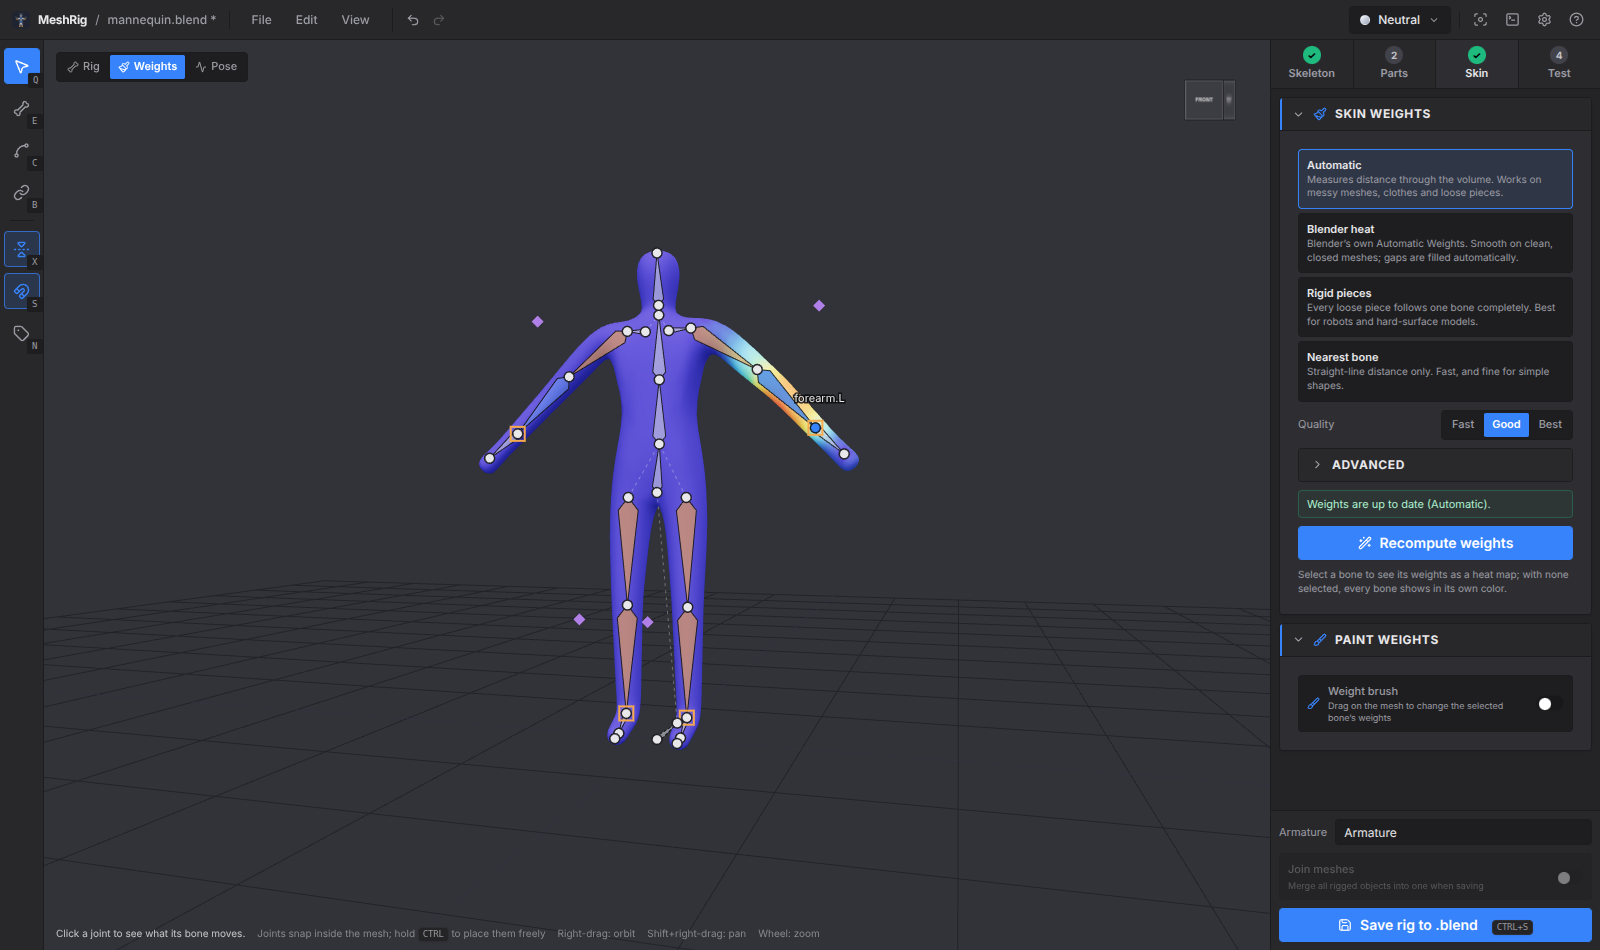The image size is (1600, 950).
Task: Go to the Test step tab
Action: pyautogui.click(x=1559, y=63)
